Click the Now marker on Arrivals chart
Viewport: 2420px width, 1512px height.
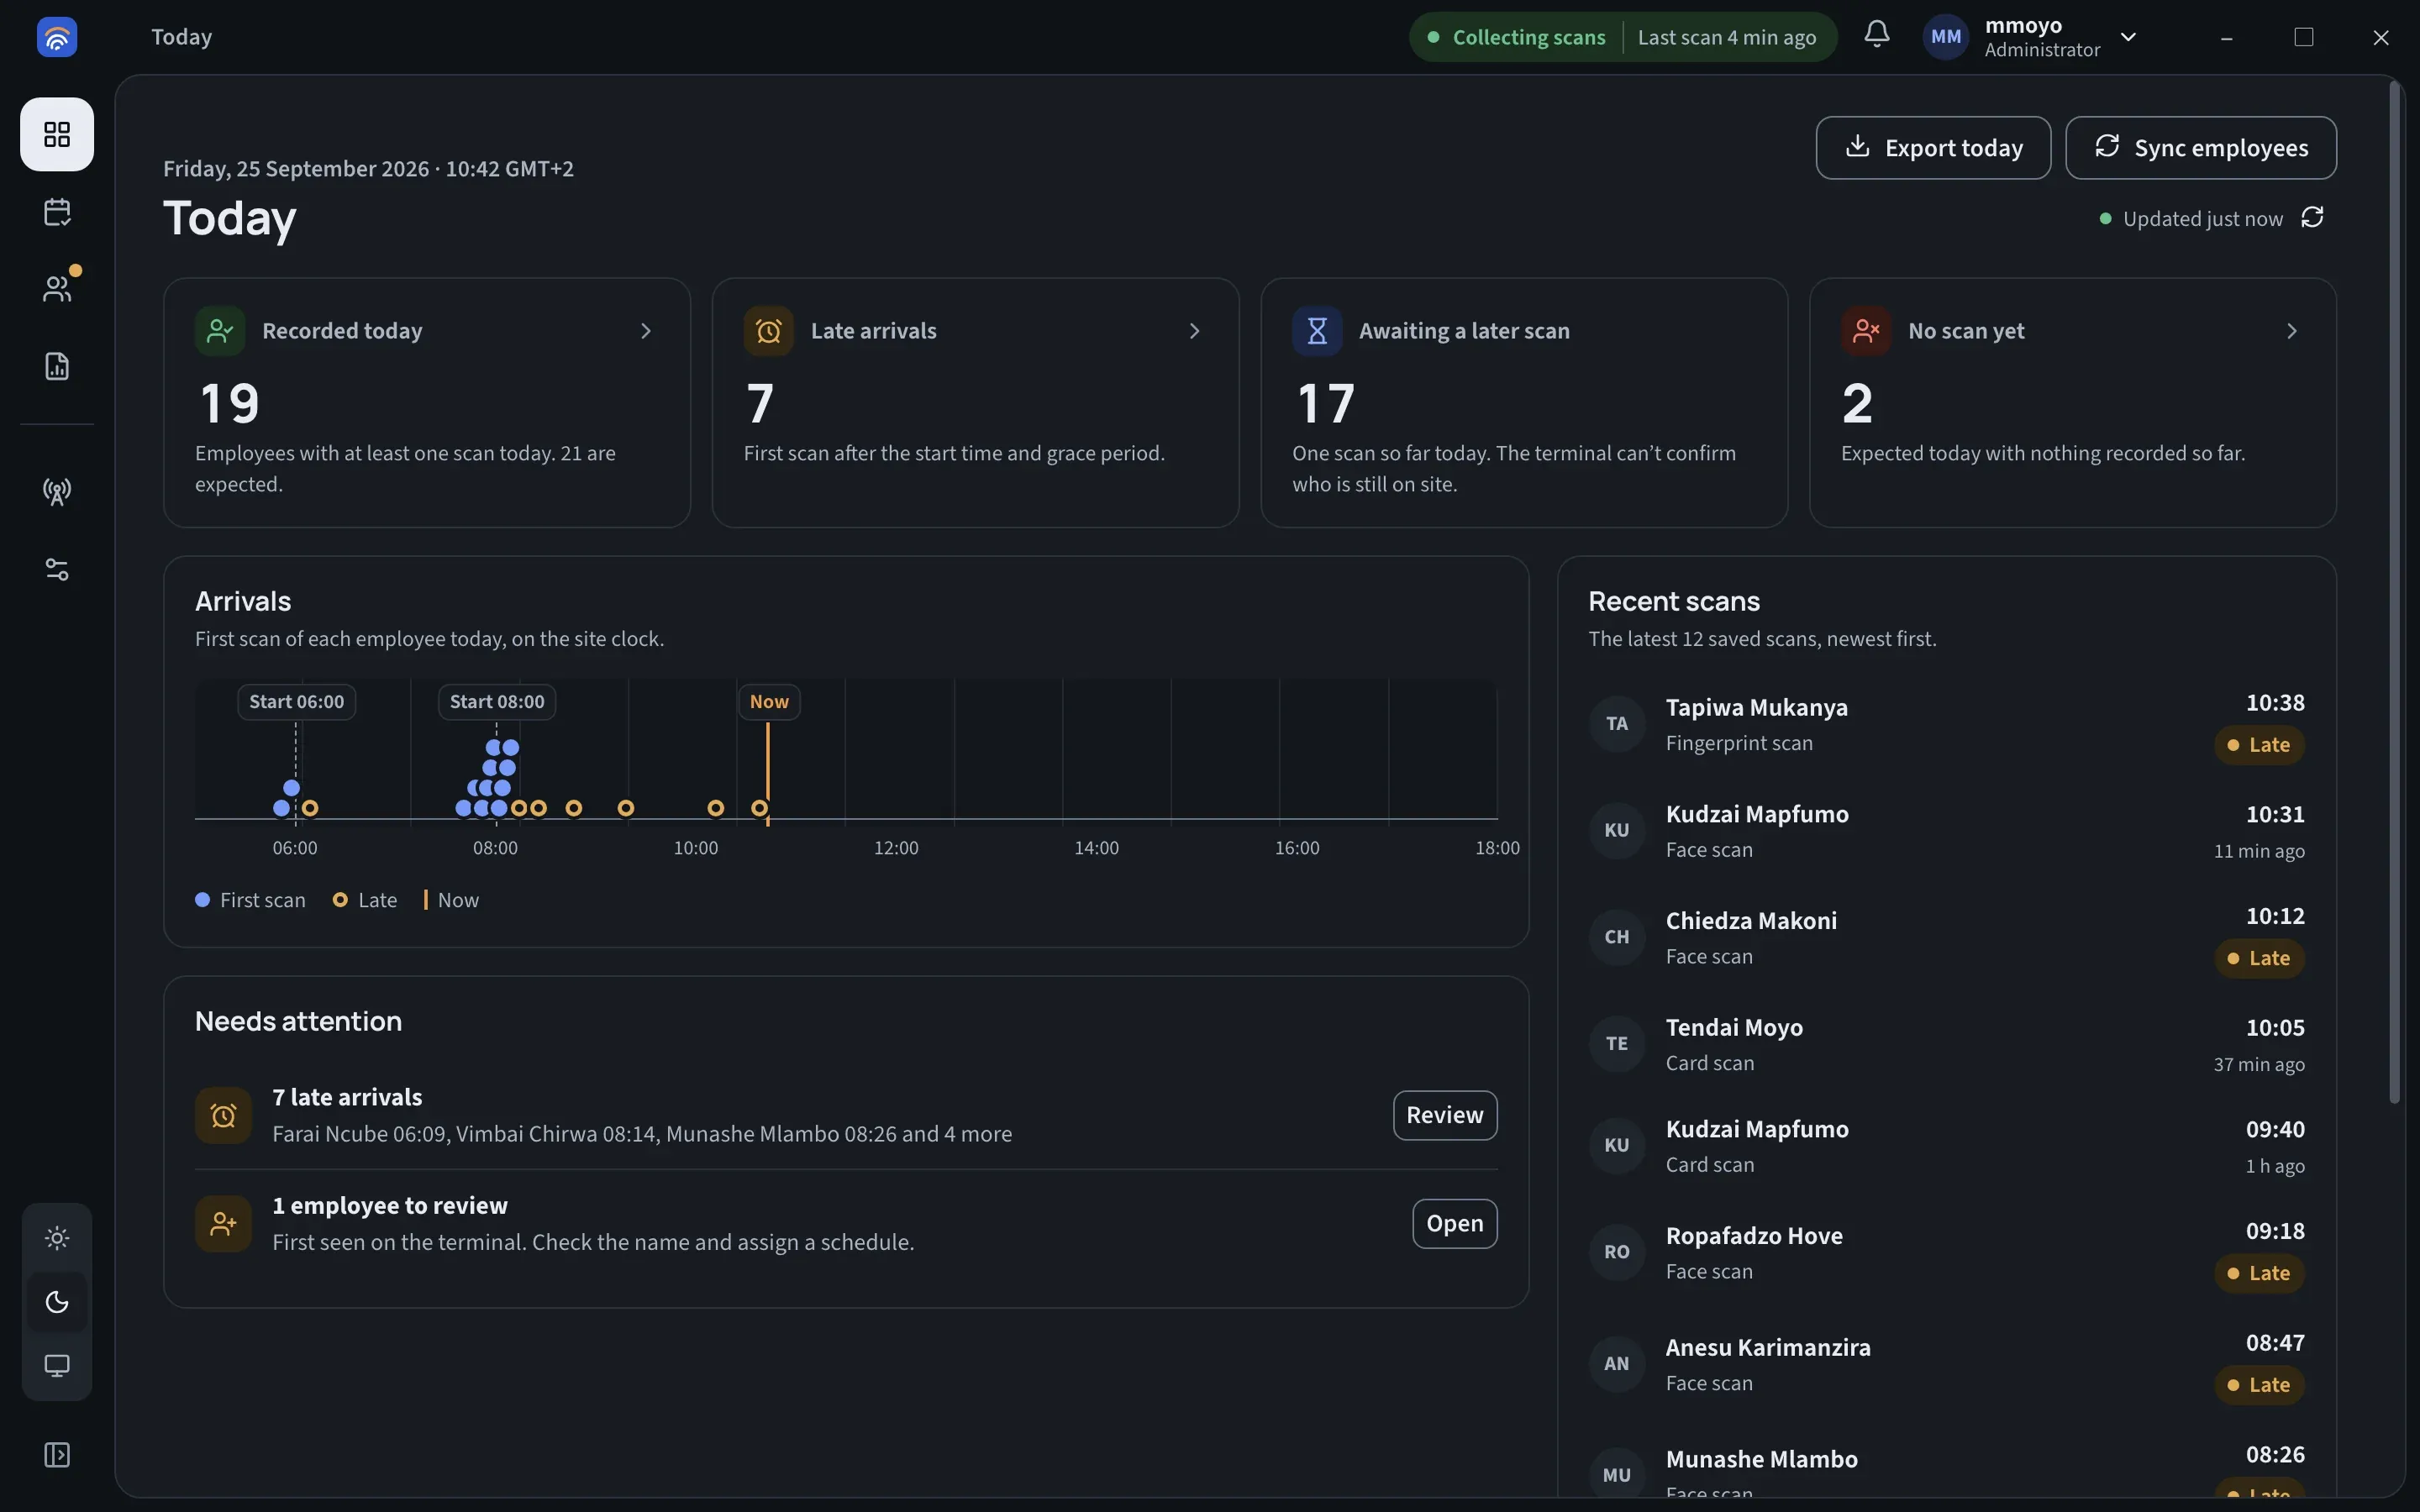[769, 702]
